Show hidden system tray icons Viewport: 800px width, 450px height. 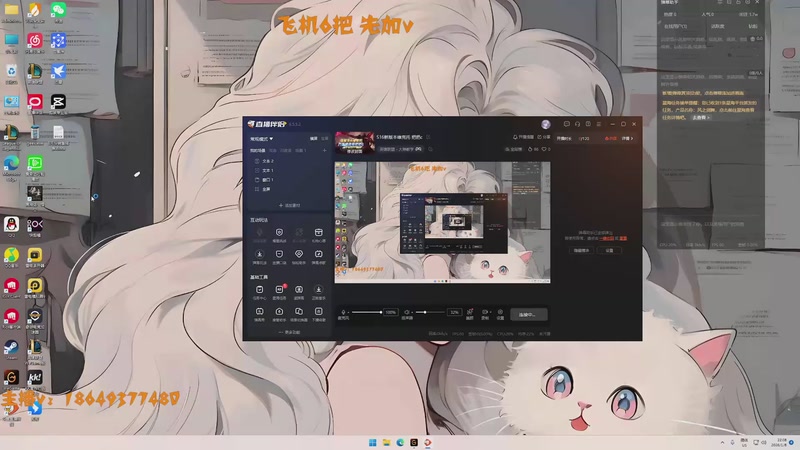[x=722, y=442]
